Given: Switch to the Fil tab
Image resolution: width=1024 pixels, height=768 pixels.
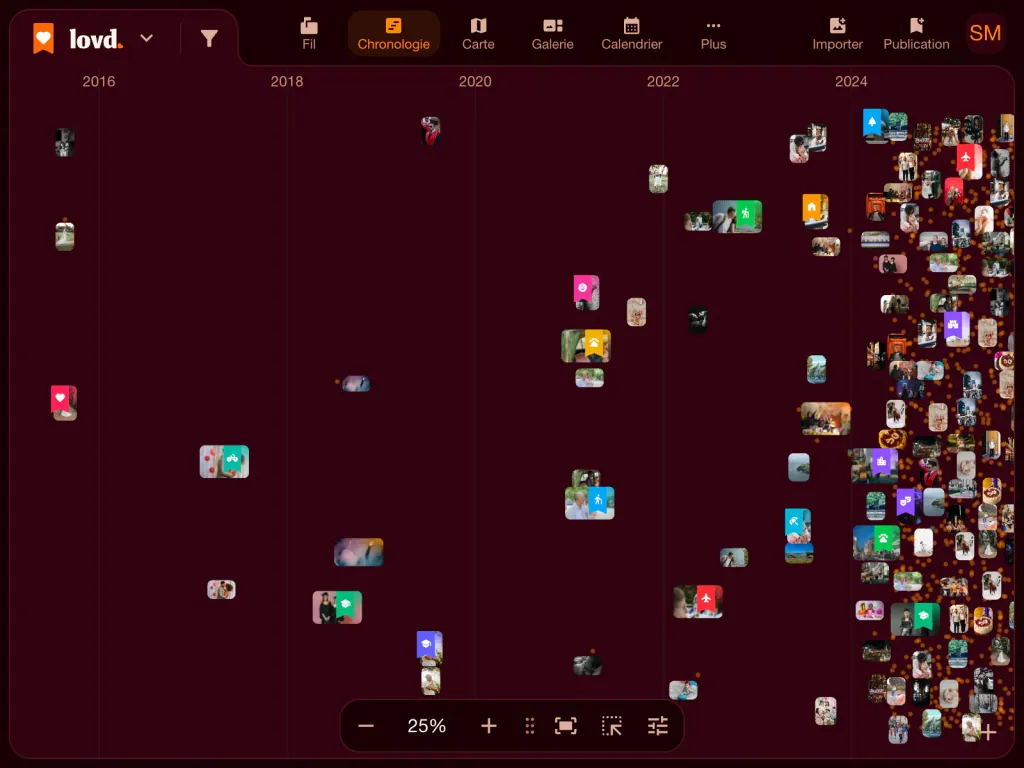Looking at the screenshot, I should click(x=309, y=35).
